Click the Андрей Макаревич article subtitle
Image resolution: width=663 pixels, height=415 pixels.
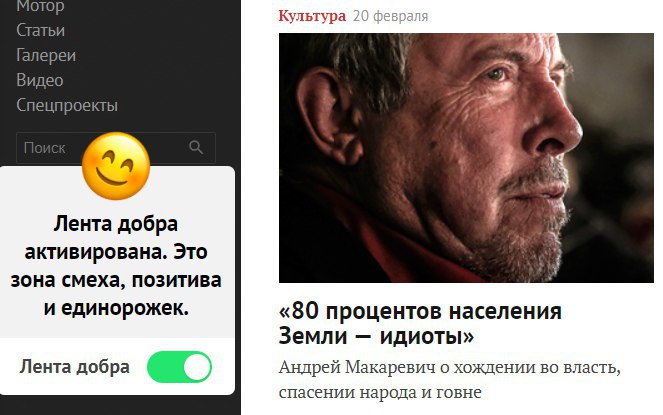(449, 380)
